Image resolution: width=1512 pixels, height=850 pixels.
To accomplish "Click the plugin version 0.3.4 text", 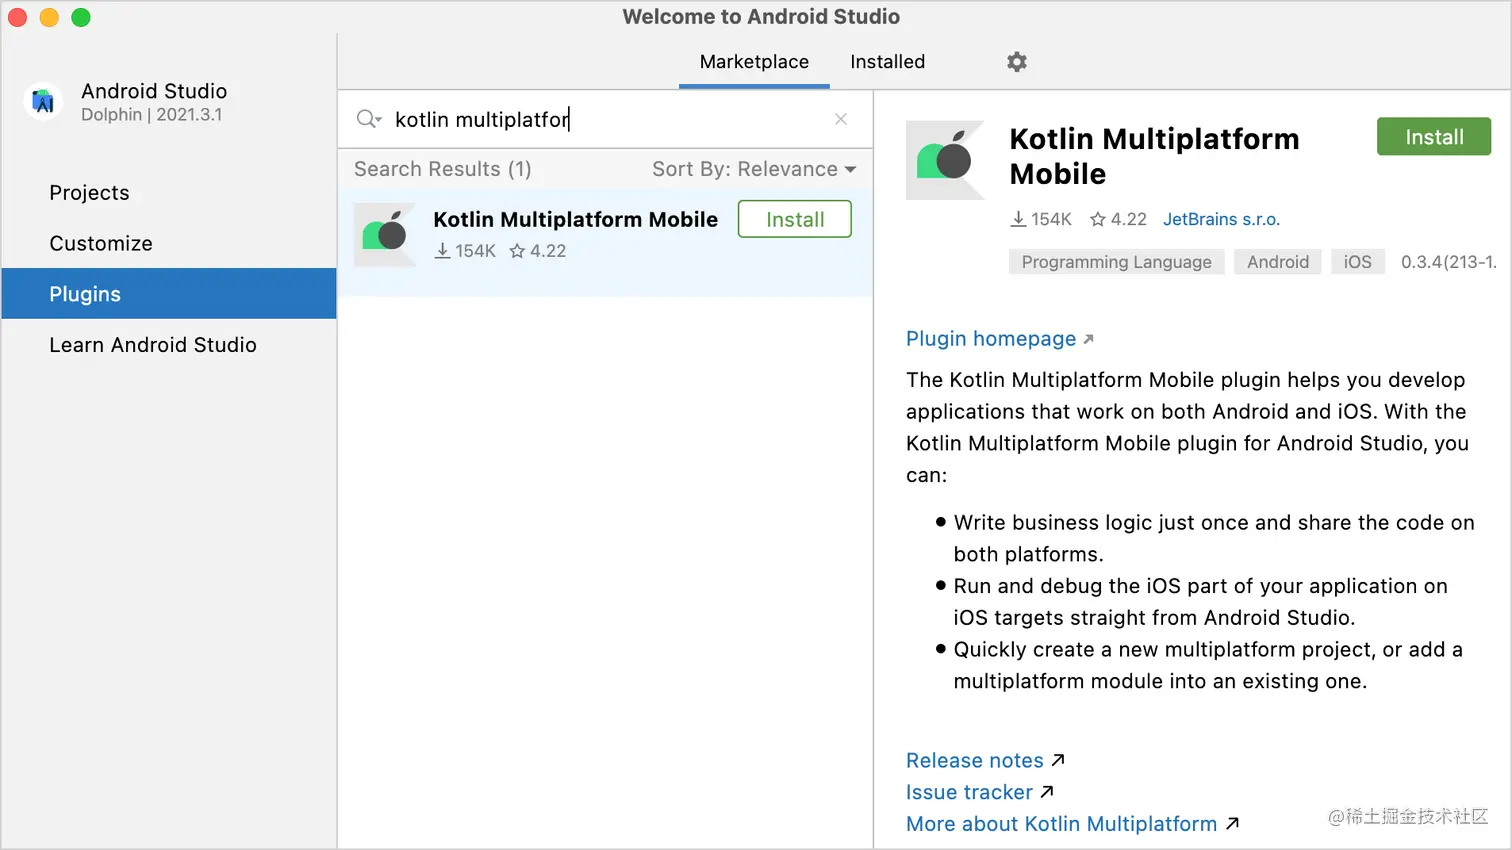I will tap(1448, 262).
